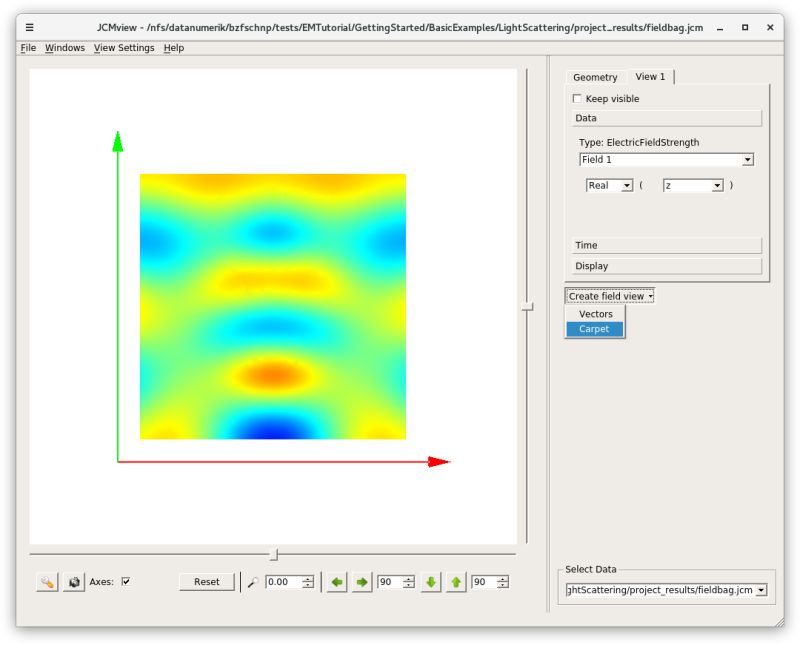Click the zoom value spinner arrows
Viewport: 800px width, 645px height.
point(308,582)
